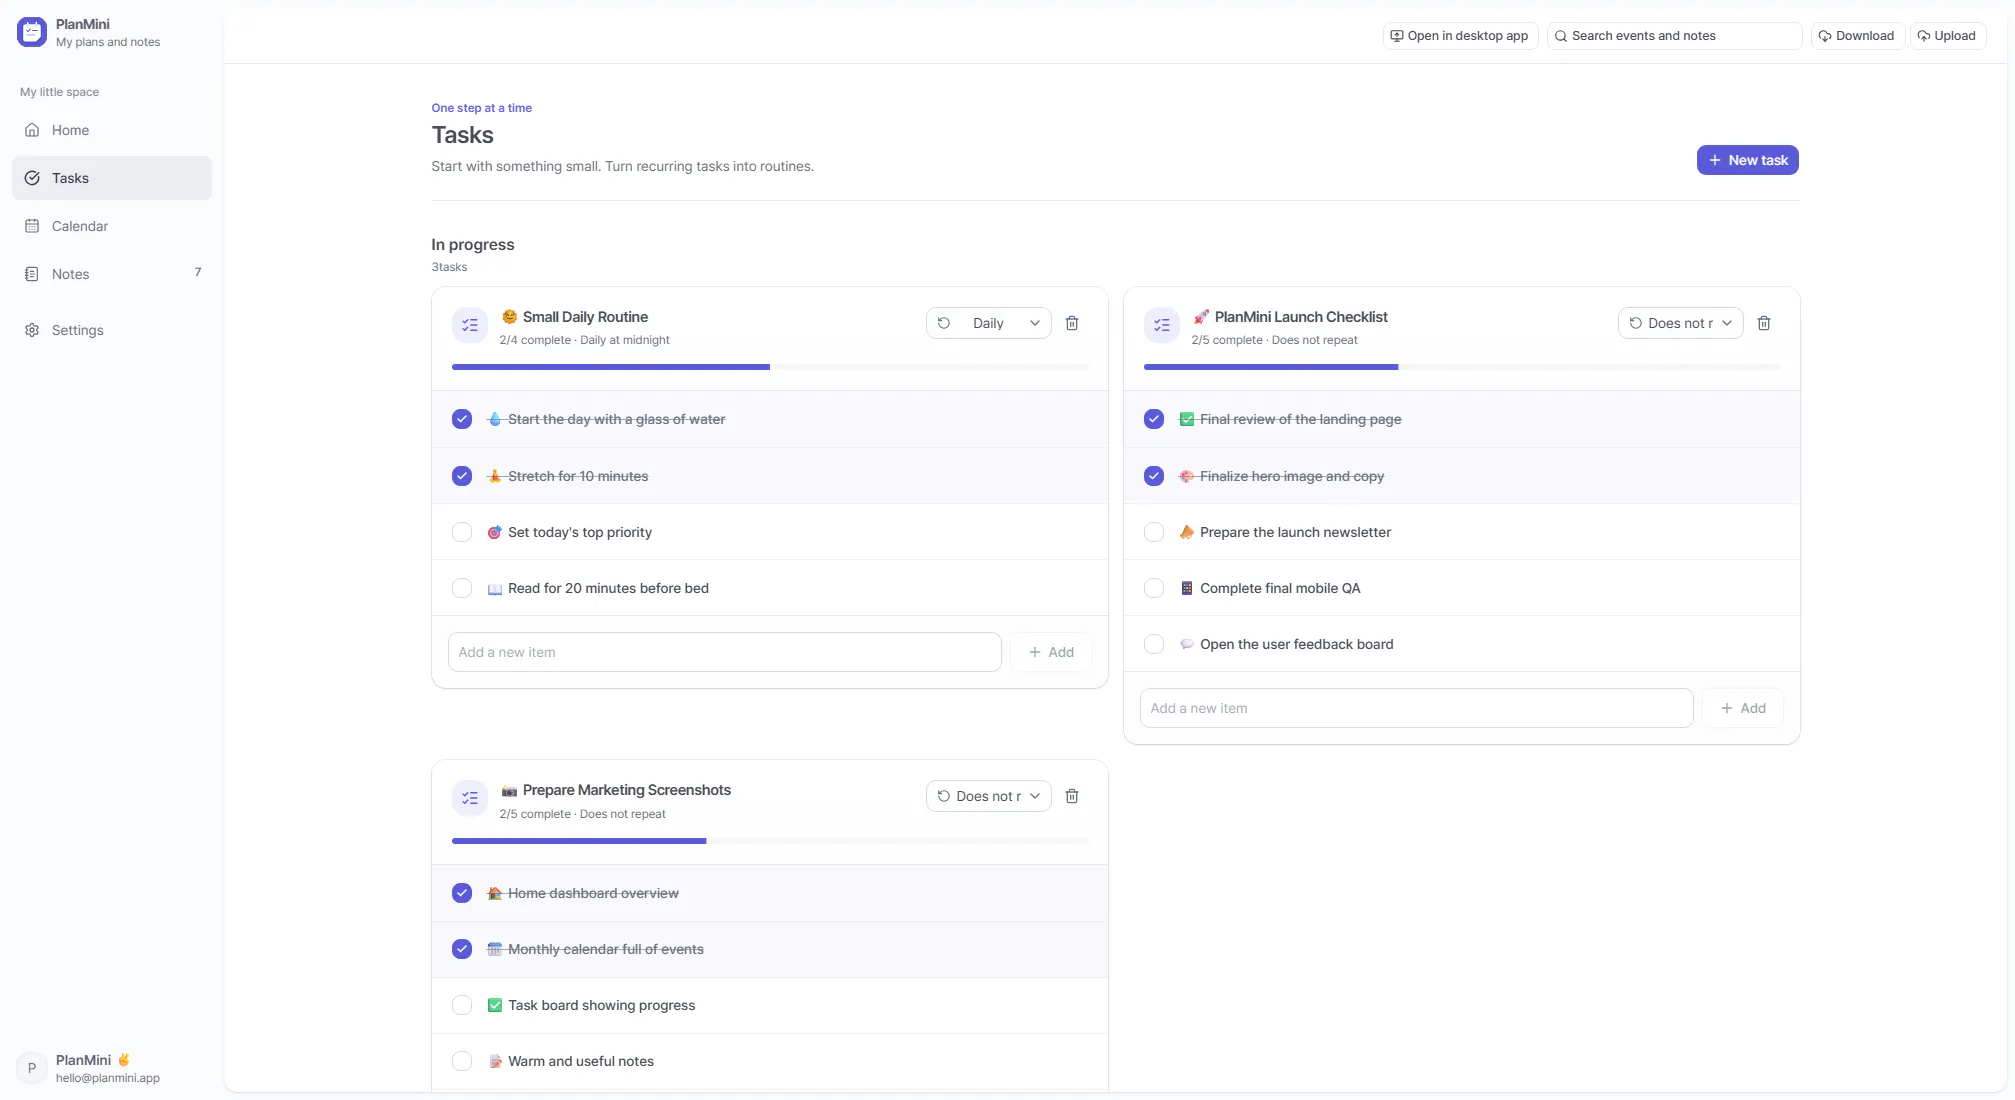Image resolution: width=2015 pixels, height=1100 pixels.
Task: Click the One step at a time label
Action: point(482,108)
